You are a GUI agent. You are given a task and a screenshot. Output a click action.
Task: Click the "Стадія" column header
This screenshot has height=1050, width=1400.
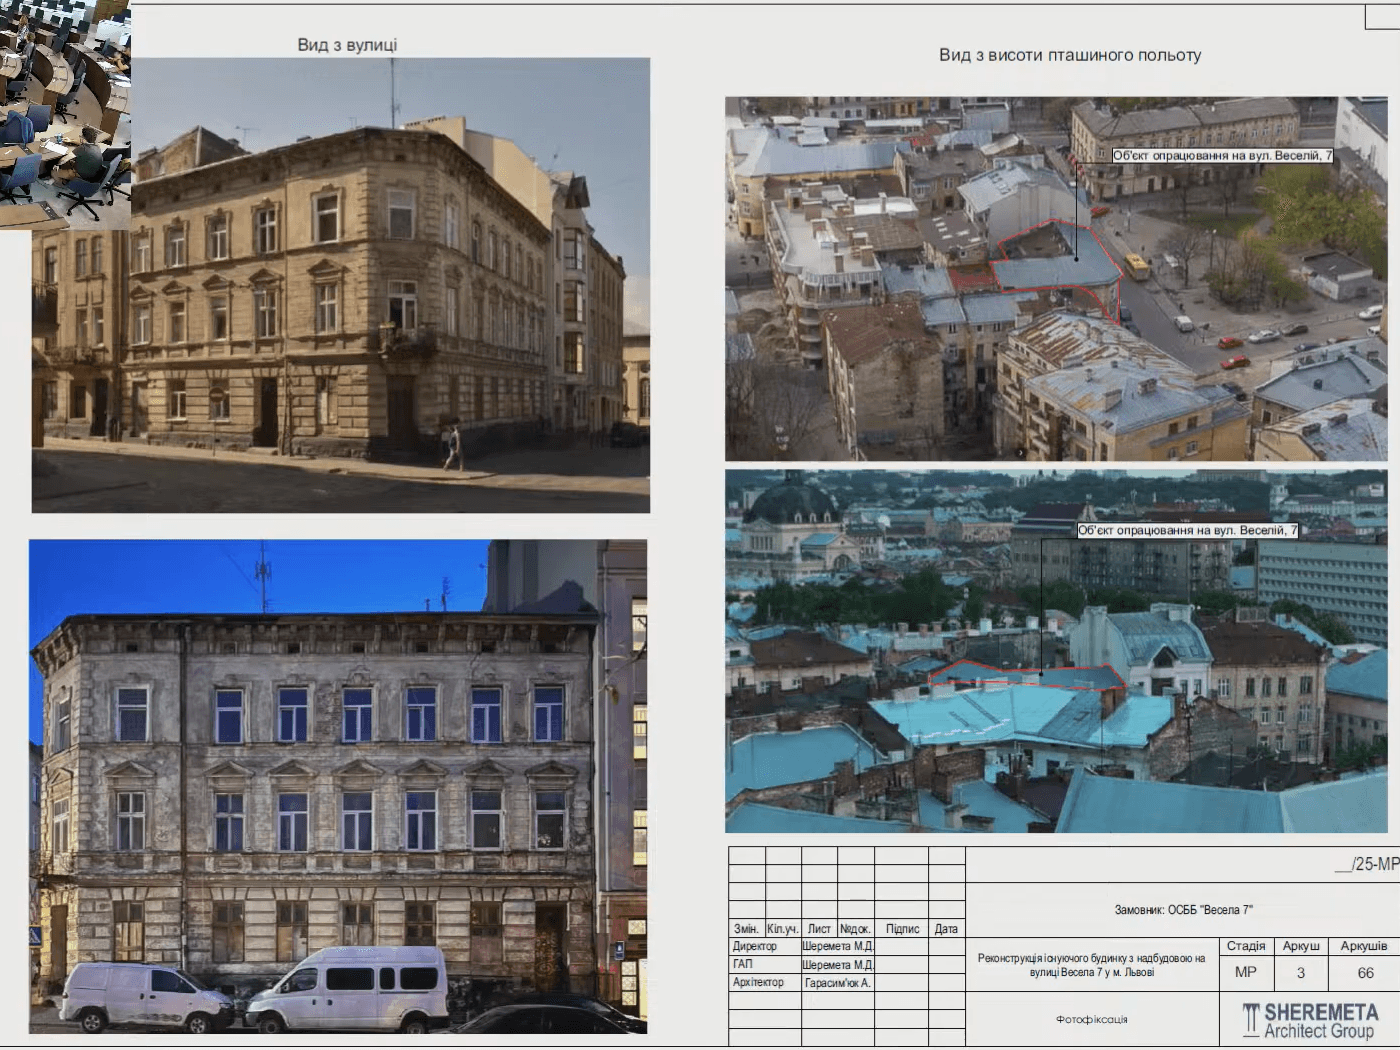point(1245,946)
